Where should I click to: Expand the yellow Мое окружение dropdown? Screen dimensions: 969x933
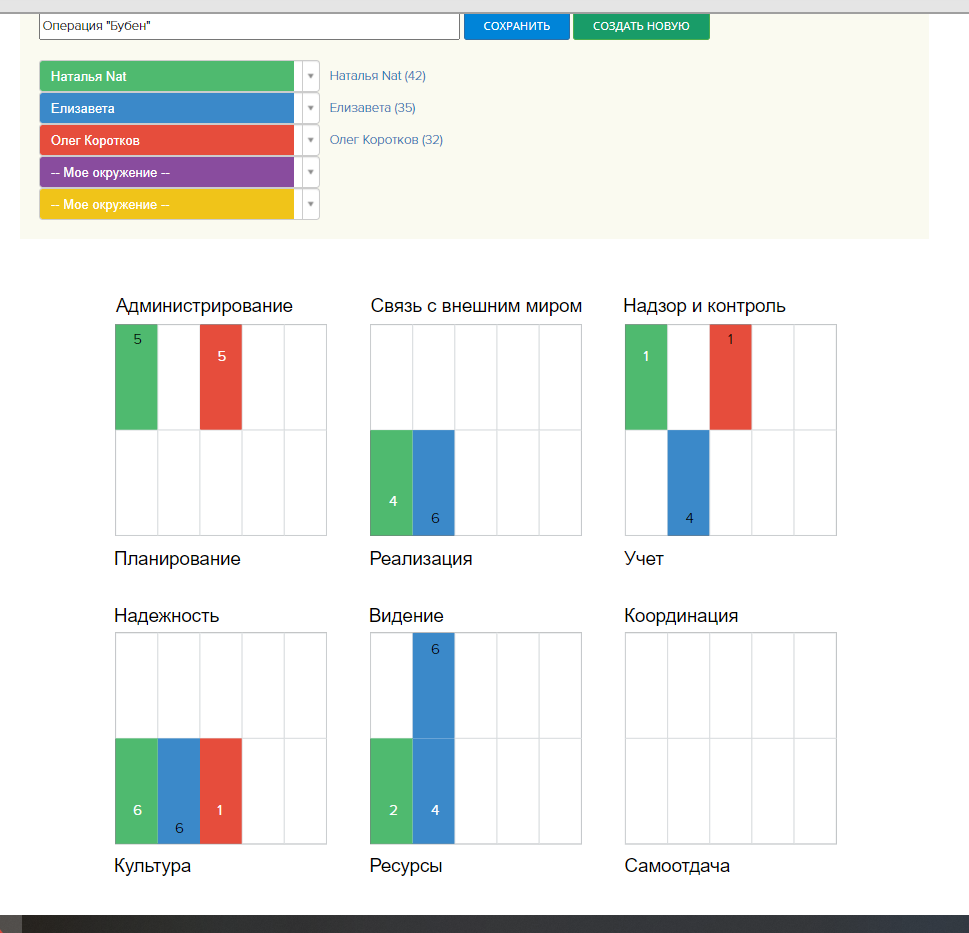pos(310,205)
